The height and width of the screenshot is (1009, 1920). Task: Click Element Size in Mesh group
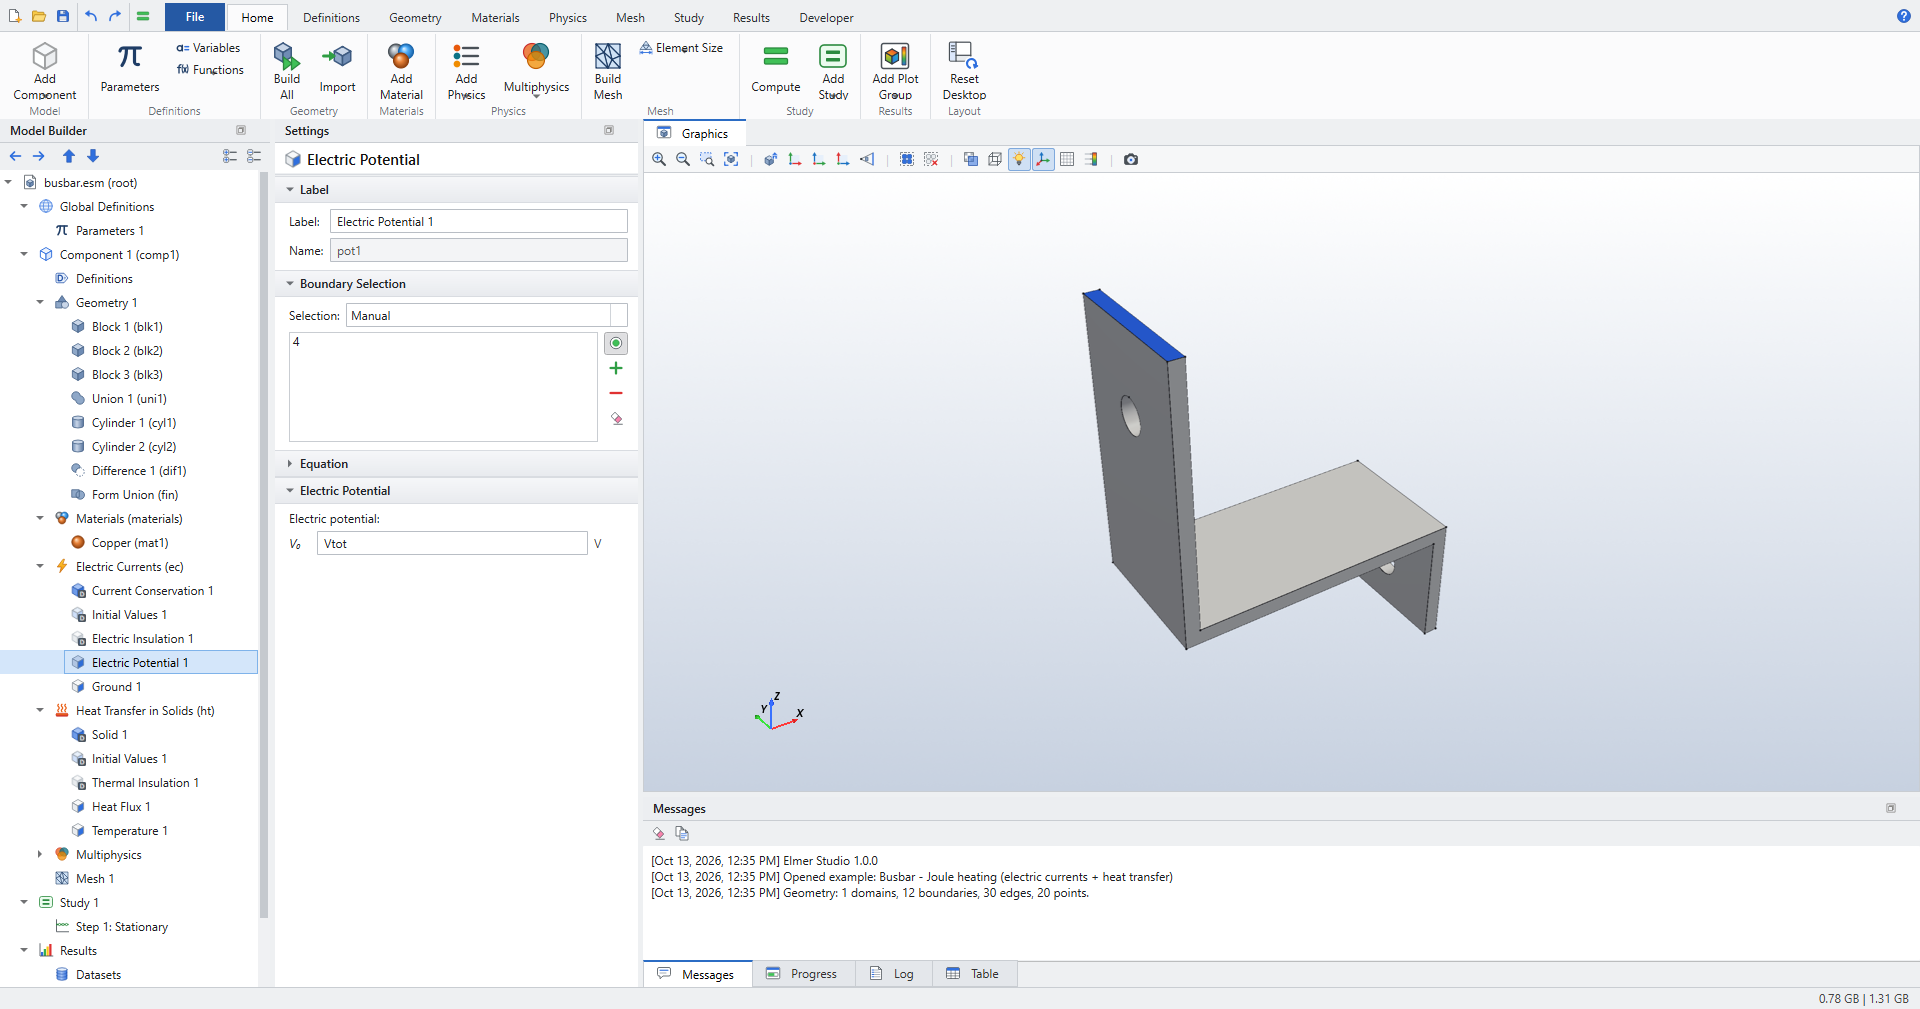681,48
